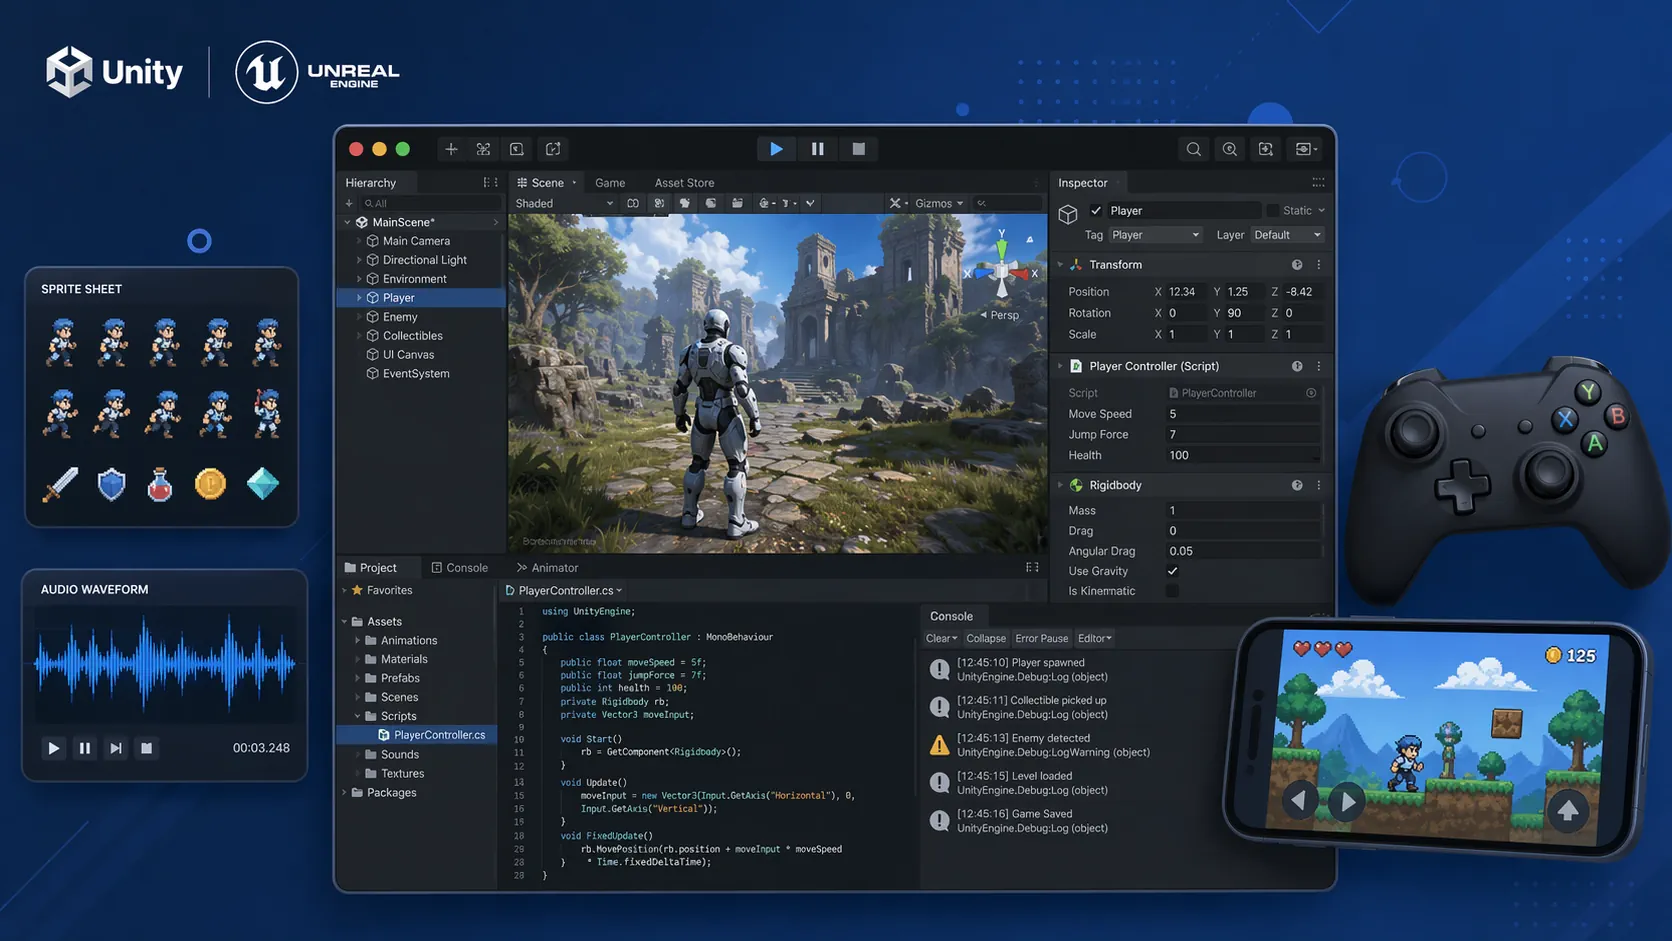Image resolution: width=1672 pixels, height=941 pixels.
Task: Open the Shaded draw mode dropdown
Action: (x=564, y=203)
